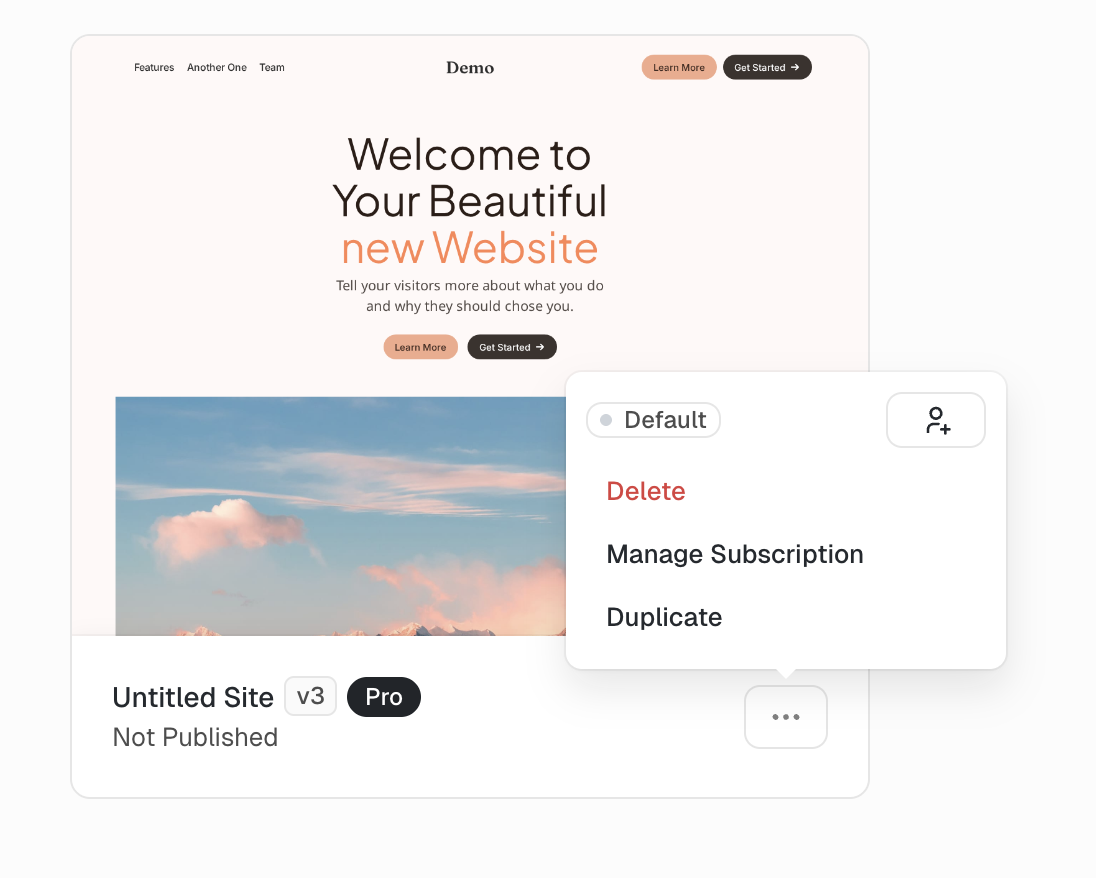Choose Manage Subscription from the menu
The image size is (1096, 878).
[x=735, y=554]
